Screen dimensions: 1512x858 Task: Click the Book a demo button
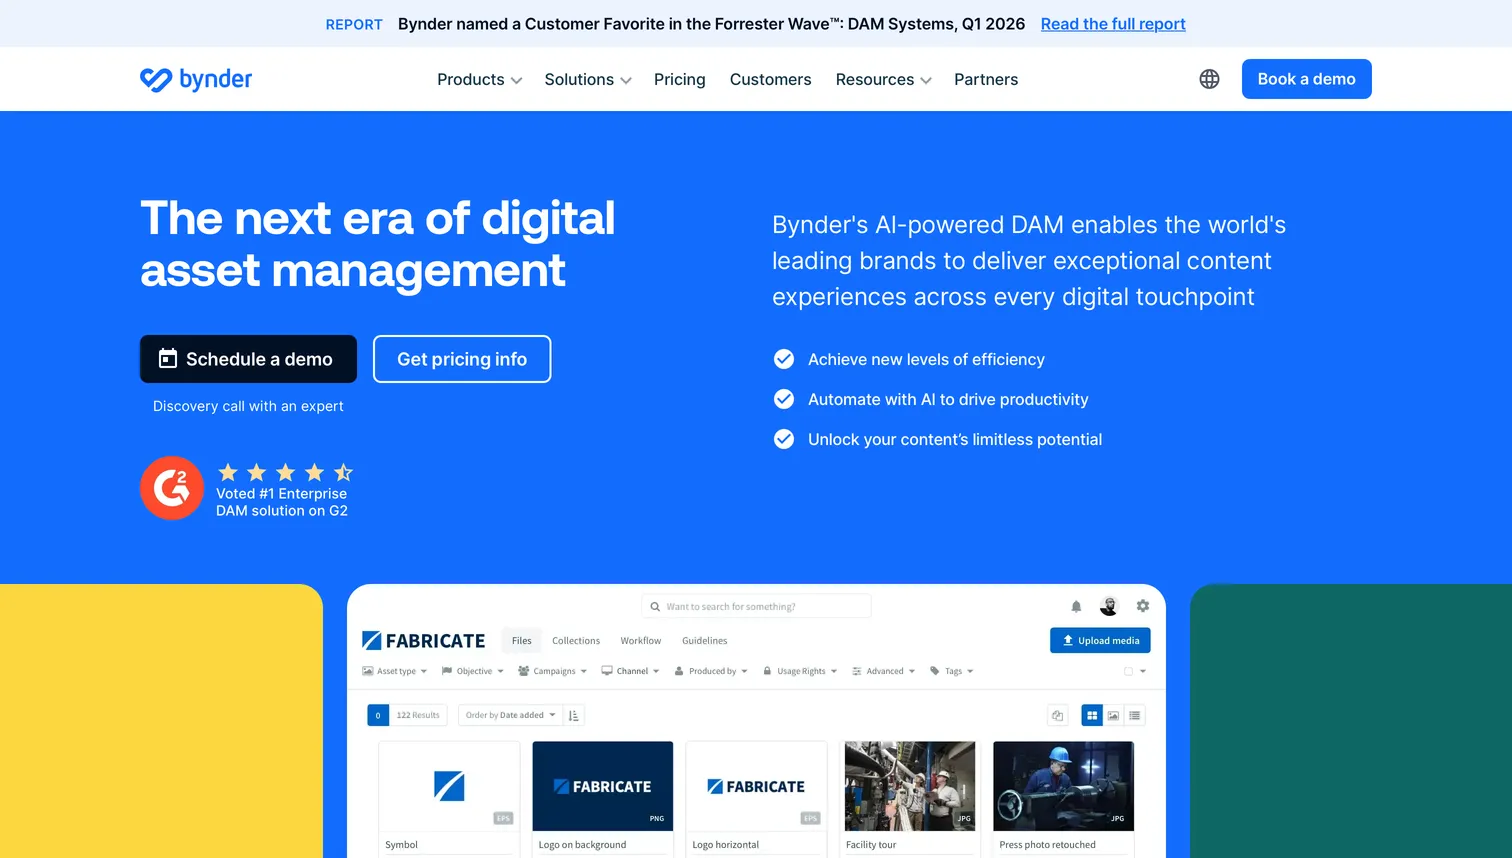click(x=1306, y=79)
